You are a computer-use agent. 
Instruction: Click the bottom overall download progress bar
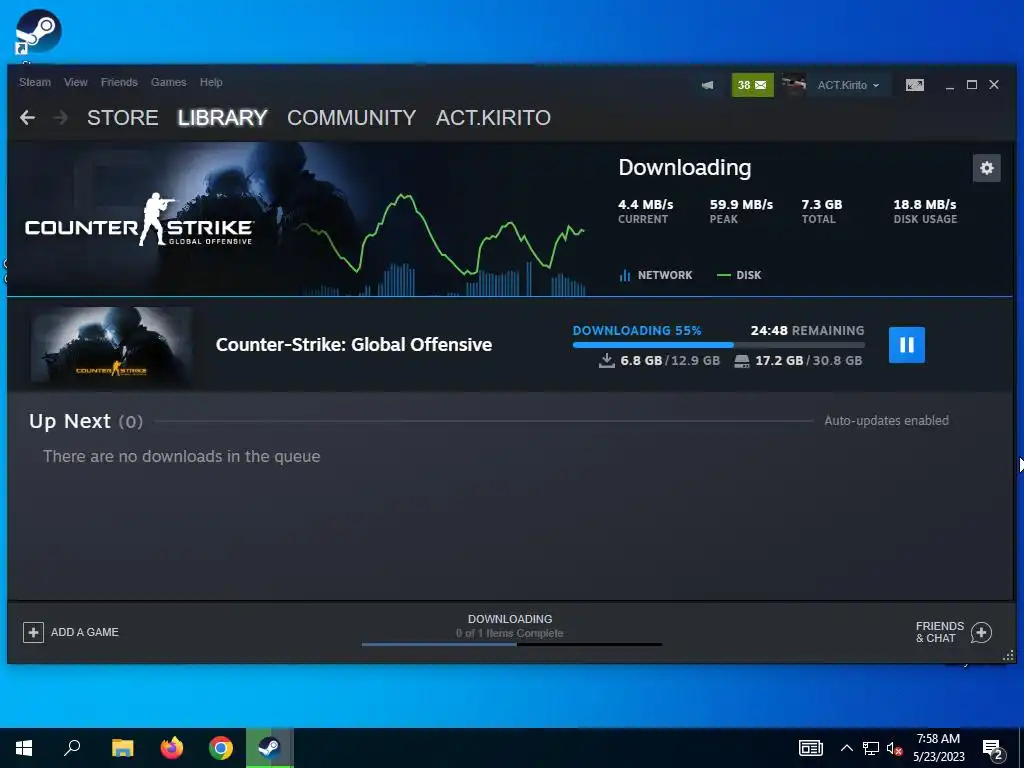tap(512, 645)
